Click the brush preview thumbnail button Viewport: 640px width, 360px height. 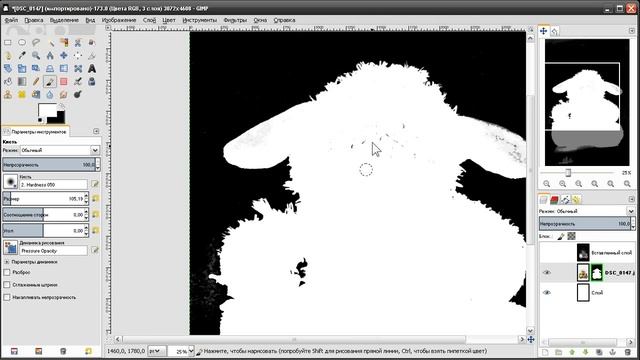(x=10, y=181)
